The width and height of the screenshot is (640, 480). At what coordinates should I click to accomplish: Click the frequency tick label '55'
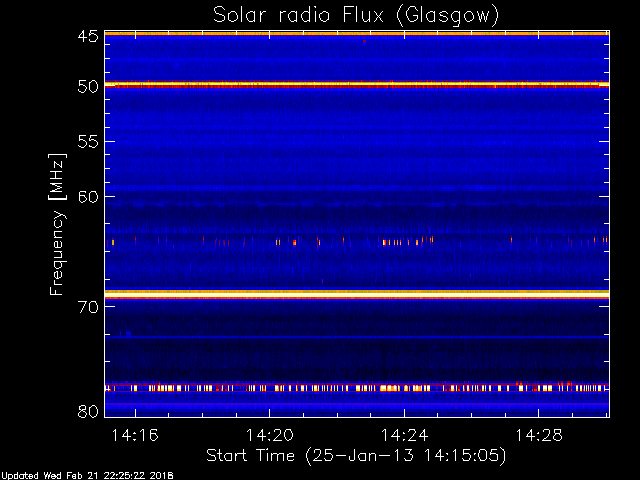[x=88, y=142]
